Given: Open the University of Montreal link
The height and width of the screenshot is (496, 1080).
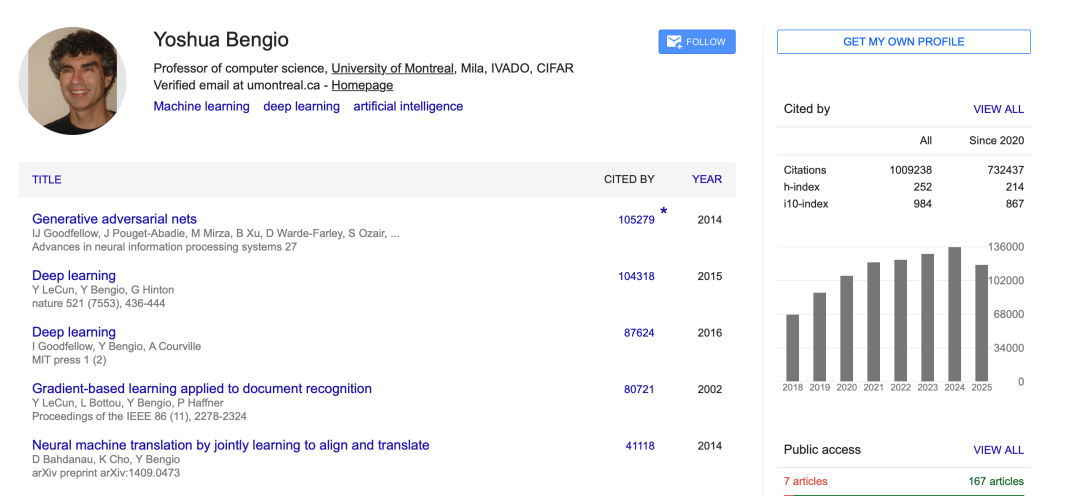Looking at the screenshot, I should [393, 68].
